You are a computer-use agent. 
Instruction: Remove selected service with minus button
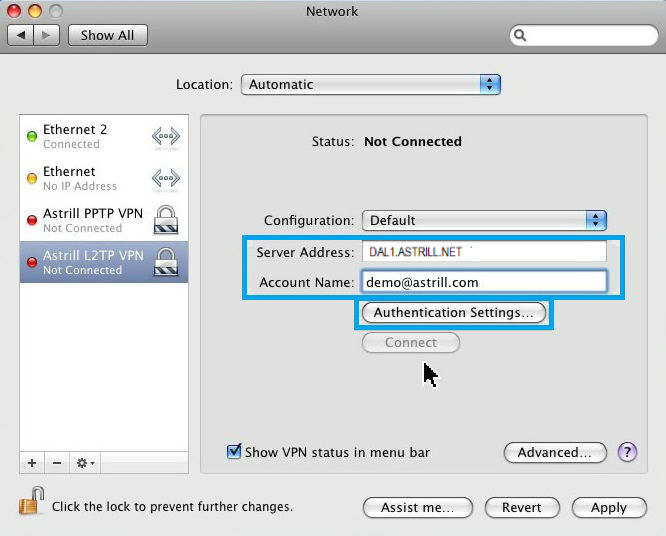pyautogui.click(x=57, y=463)
